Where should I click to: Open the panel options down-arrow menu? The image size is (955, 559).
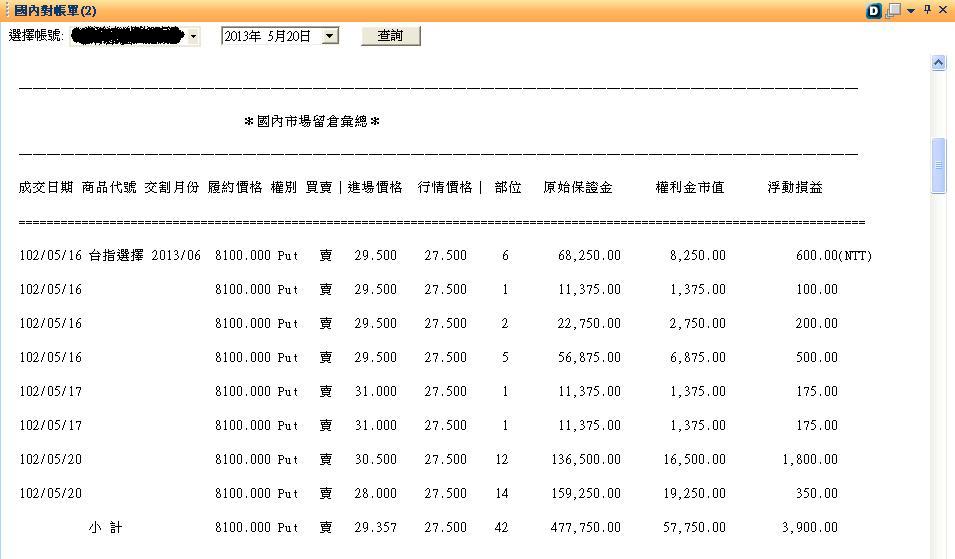click(x=911, y=11)
